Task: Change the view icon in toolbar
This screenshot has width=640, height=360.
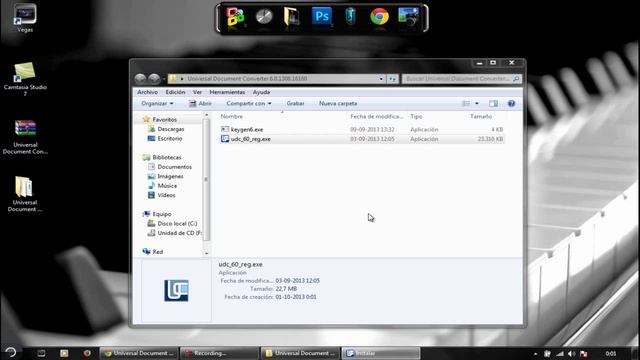Action: click(466, 104)
